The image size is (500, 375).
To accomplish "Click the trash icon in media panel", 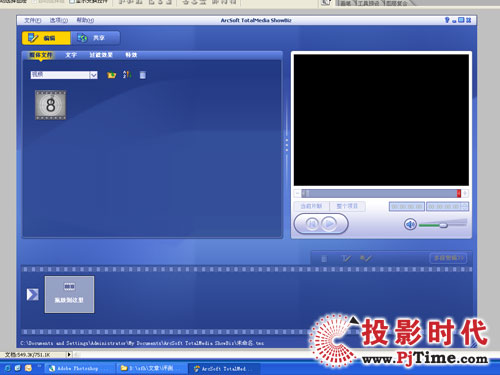I will pyautogui.click(x=142, y=75).
